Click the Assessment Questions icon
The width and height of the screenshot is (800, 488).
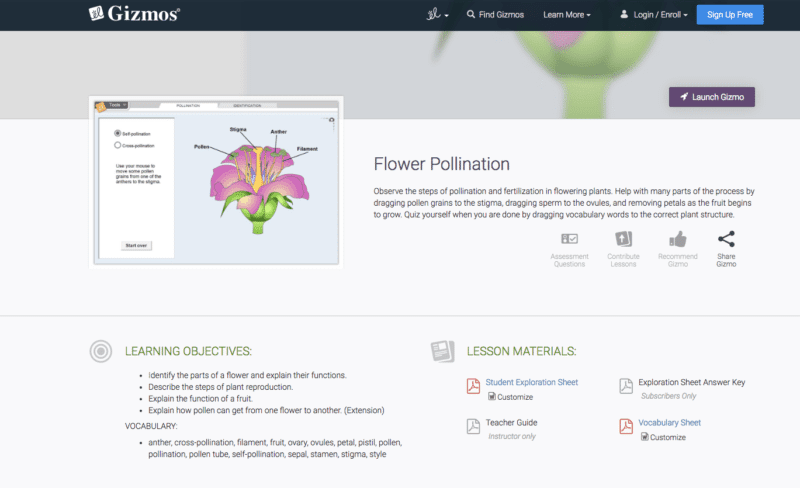(569, 239)
